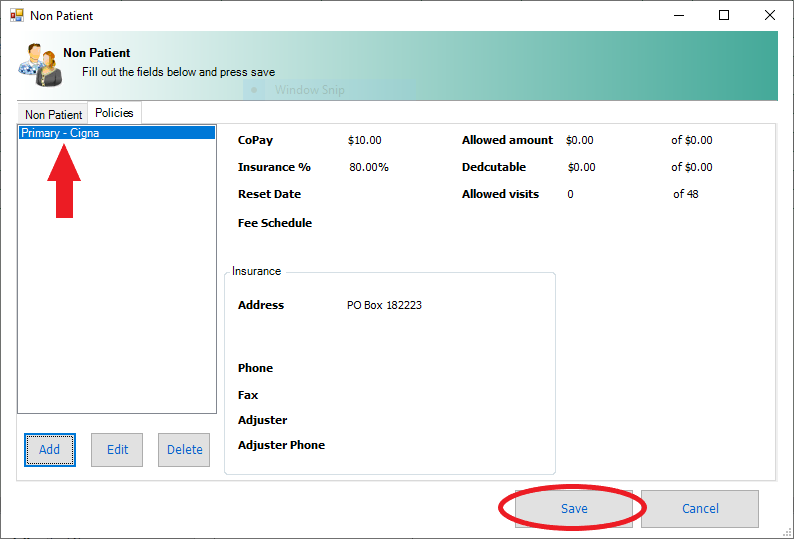Screen dimensions: 794x539
Task: Click the Allowed visits 'of 48' value
Action: pyautogui.click(x=686, y=194)
